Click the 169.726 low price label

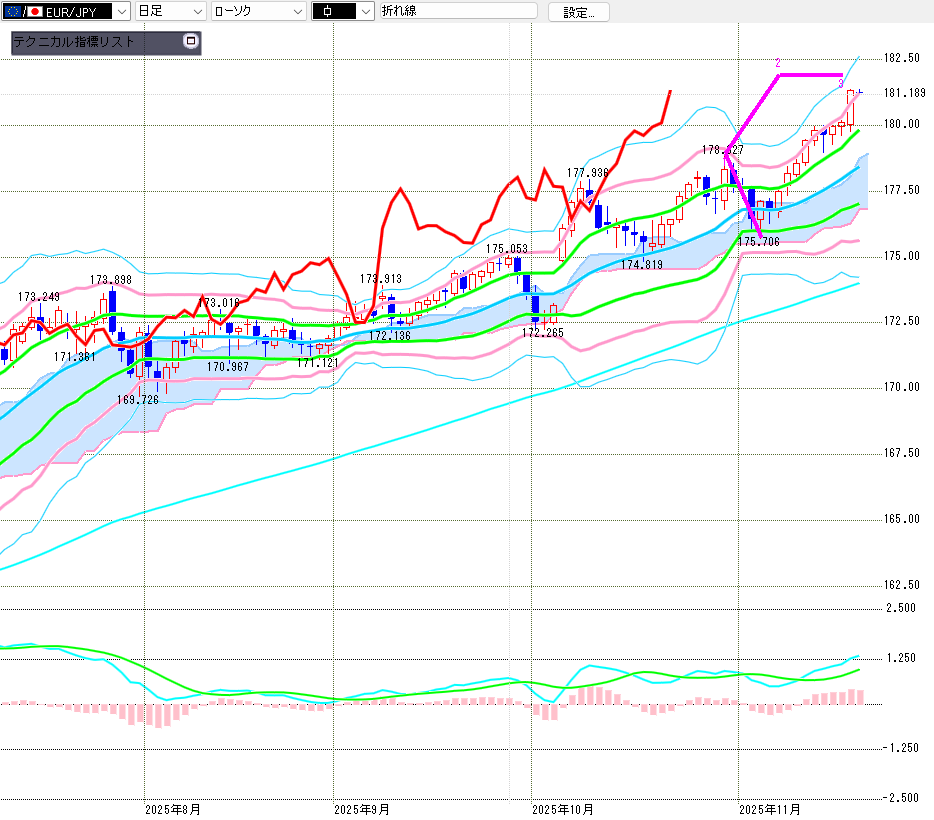pos(138,400)
